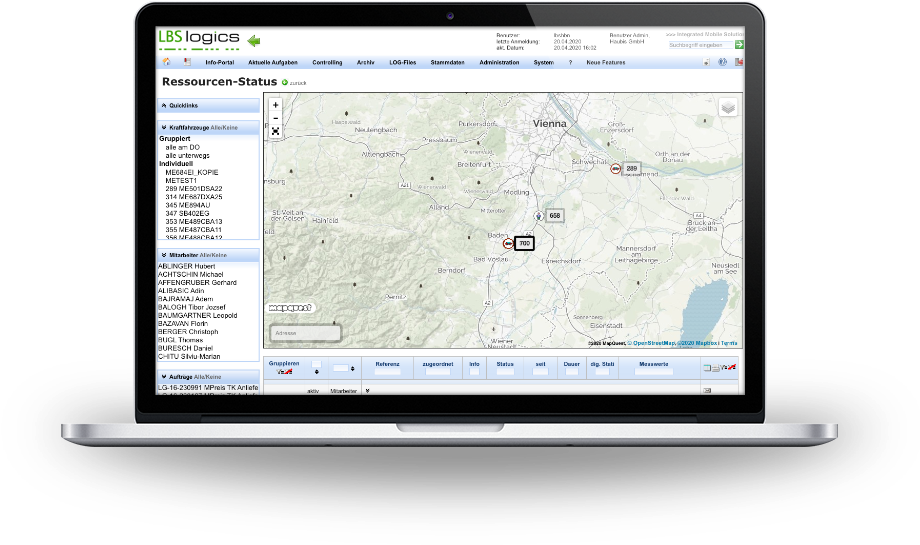Zoom in on the map
This screenshot has height=545, width=920.
(275, 105)
